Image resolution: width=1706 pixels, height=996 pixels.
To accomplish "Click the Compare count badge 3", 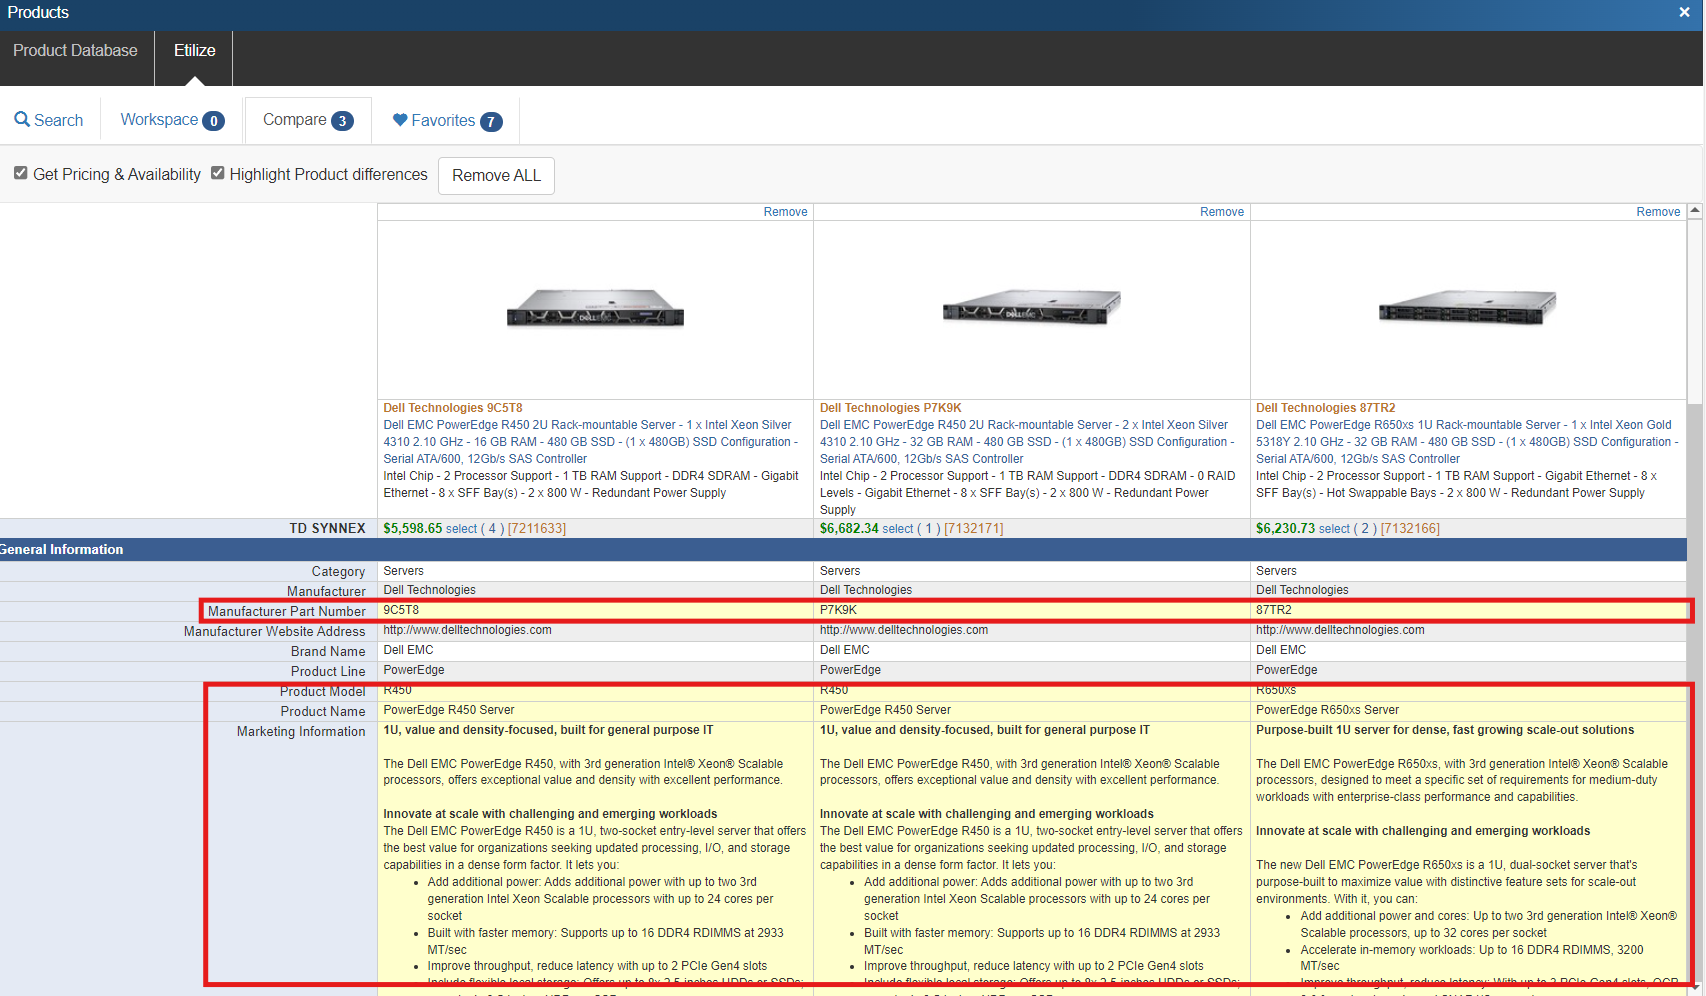I will click(x=342, y=121).
